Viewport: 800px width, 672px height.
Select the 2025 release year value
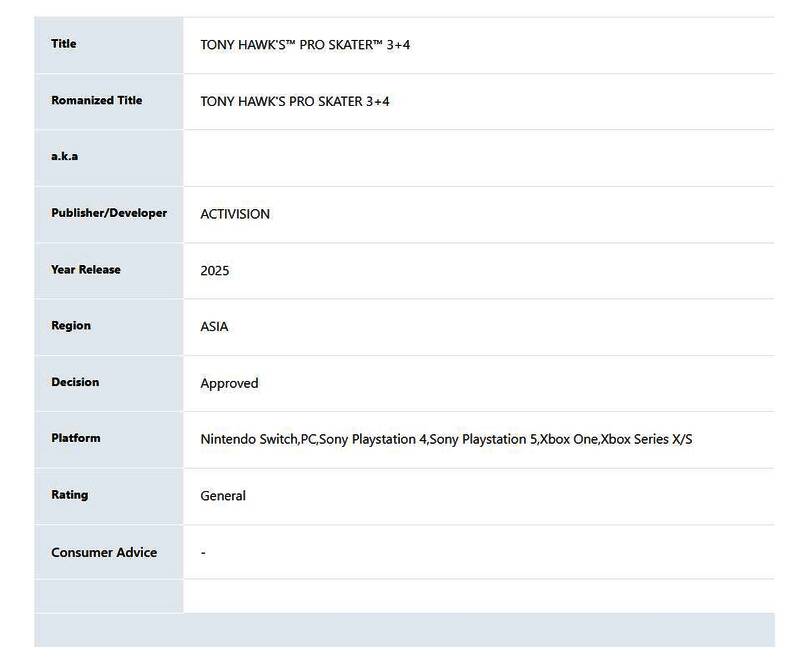pyautogui.click(x=215, y=270)
